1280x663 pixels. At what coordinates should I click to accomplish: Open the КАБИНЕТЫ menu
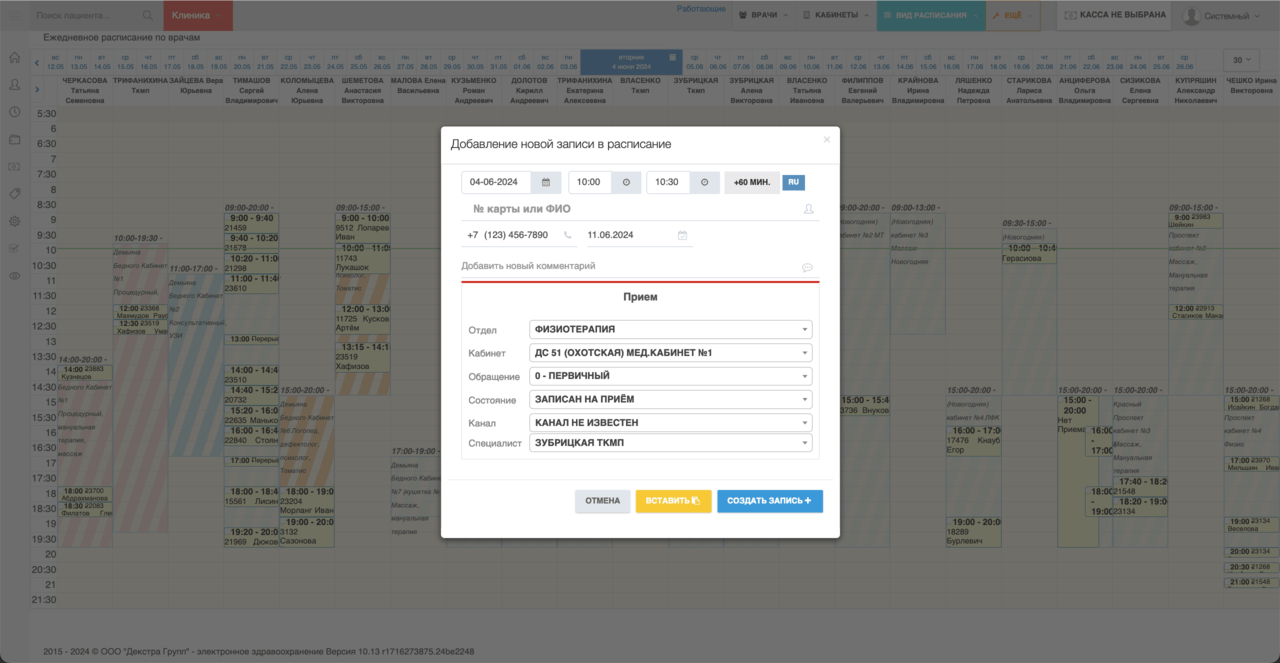point(835,16)
